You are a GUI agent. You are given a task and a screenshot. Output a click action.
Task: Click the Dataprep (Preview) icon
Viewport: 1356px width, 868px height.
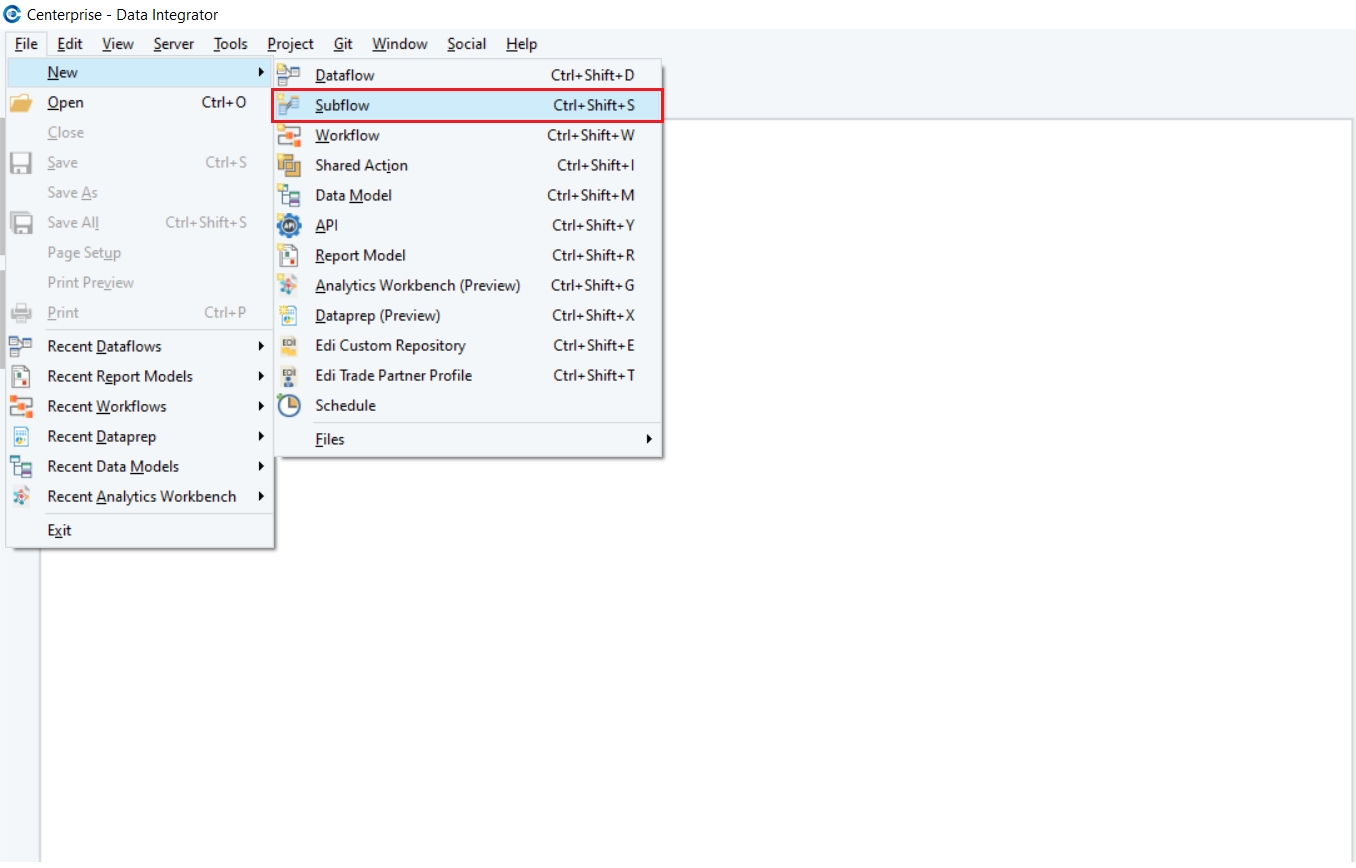pos(288,315)
